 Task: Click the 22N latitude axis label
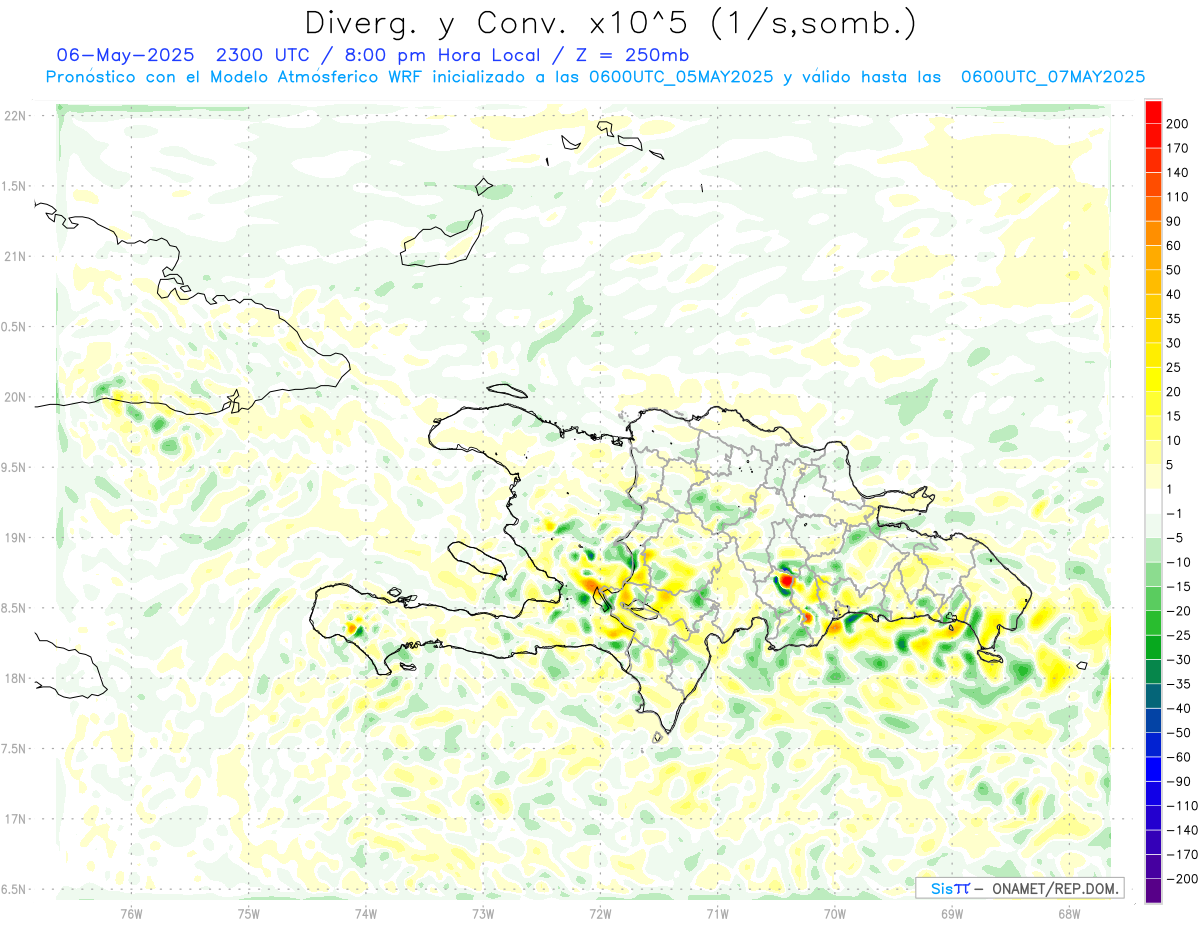pyautogui.click(x=16, y=116)
